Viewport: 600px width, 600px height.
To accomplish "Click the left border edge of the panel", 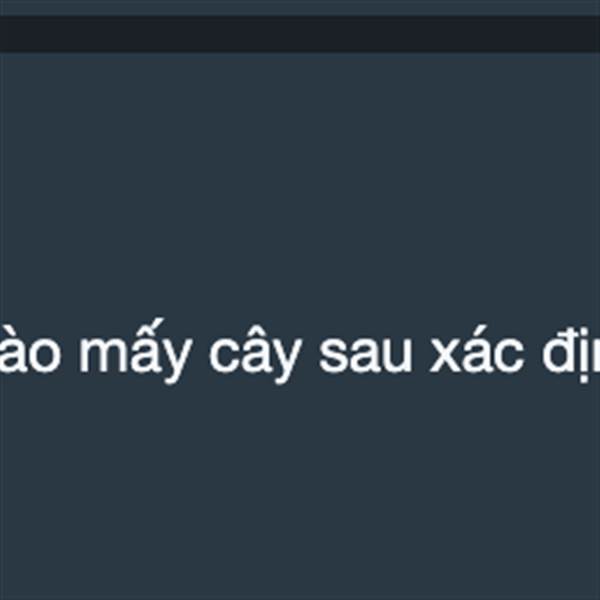I will [x=1, y=325].
